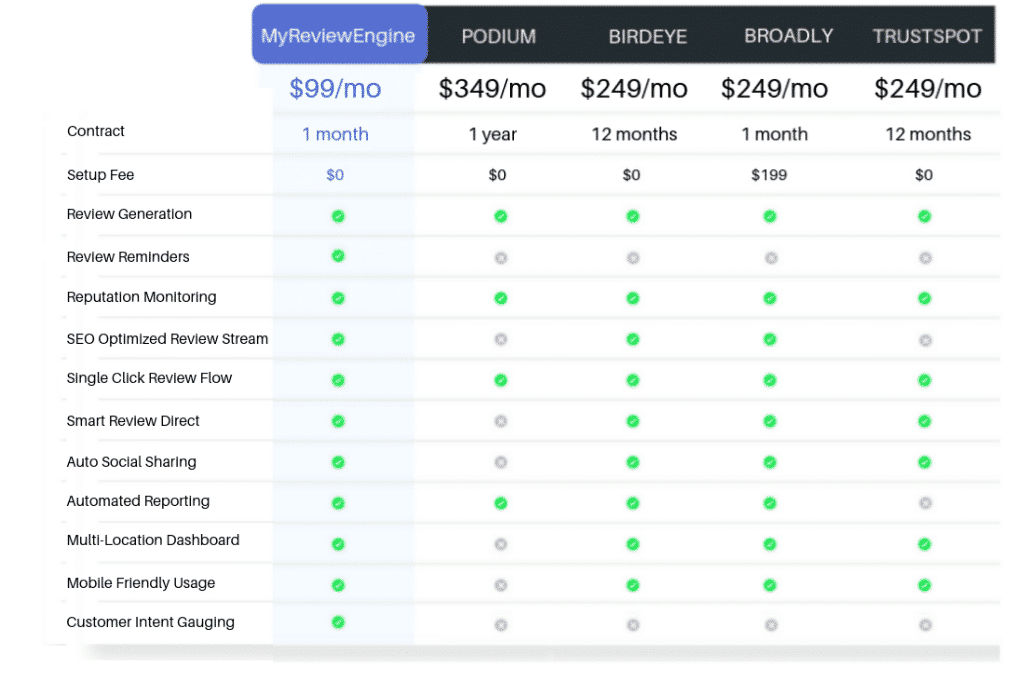This screenshot has width=1031, height=693.
Task: Click Podium gray icon for Multi-Location Dashboard
Action: [501, 544]
